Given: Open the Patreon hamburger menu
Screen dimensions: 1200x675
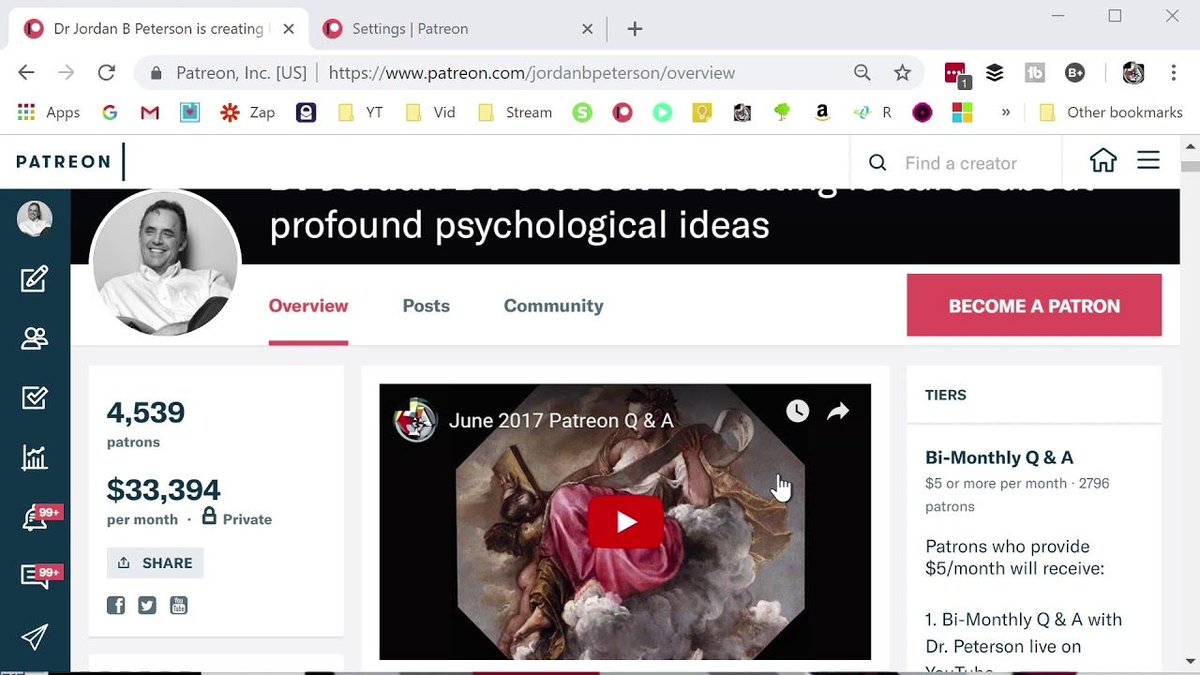Looking at the screenshot, I should 1148,160.
